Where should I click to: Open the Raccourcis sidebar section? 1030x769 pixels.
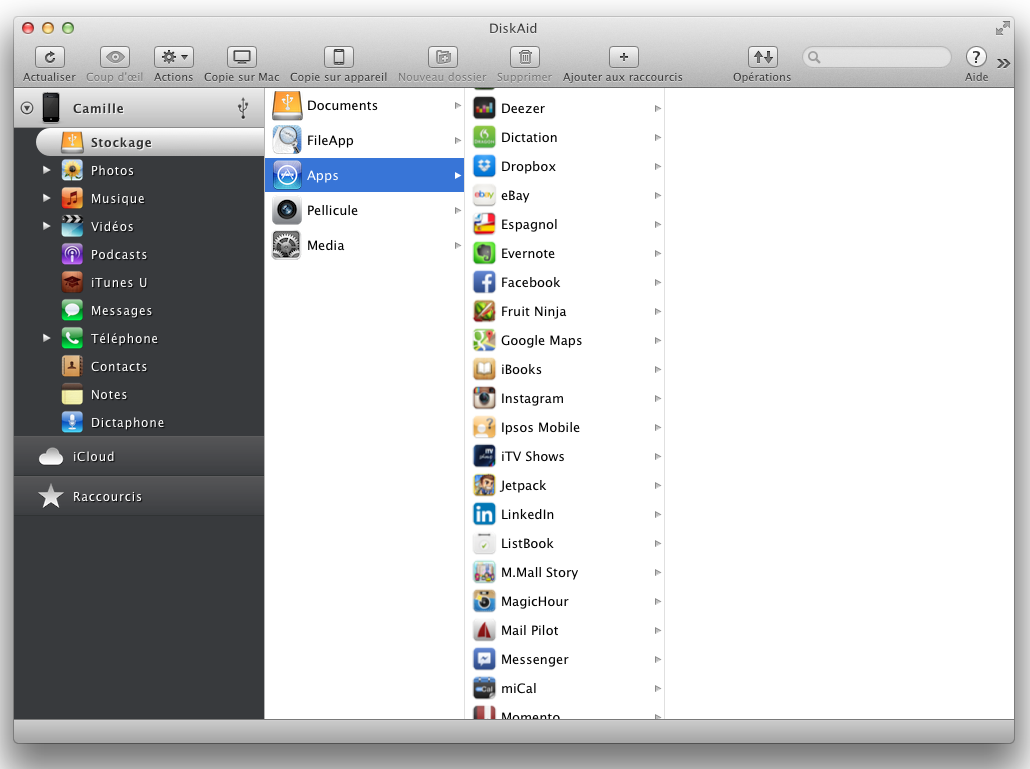click(107, 497)
